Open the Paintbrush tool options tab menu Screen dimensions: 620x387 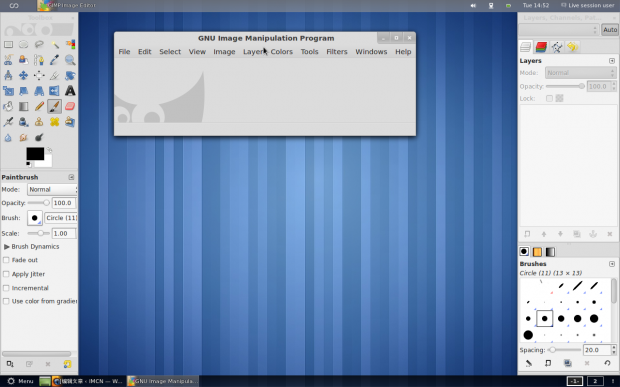coord(71,177)
